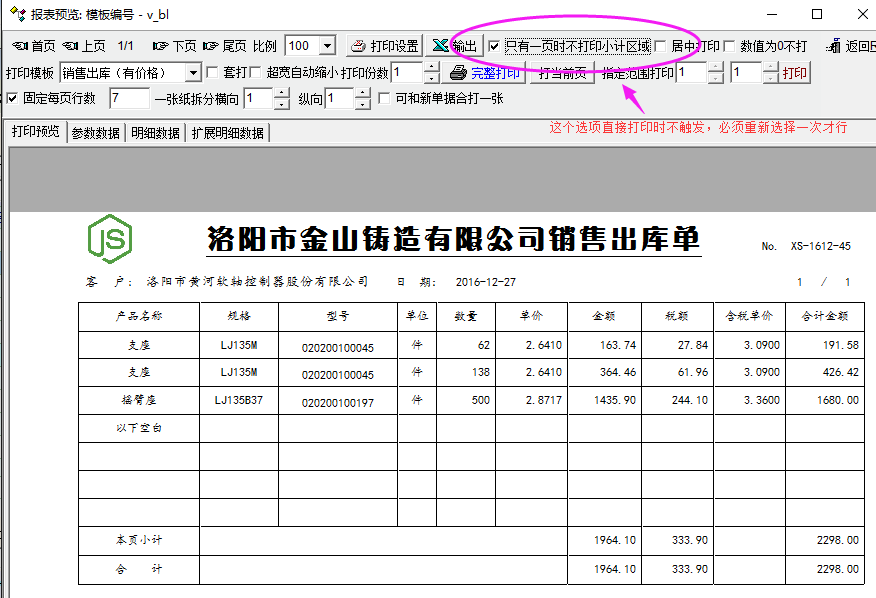Enable 居中打印 checkbox

[x=660, y=46]
